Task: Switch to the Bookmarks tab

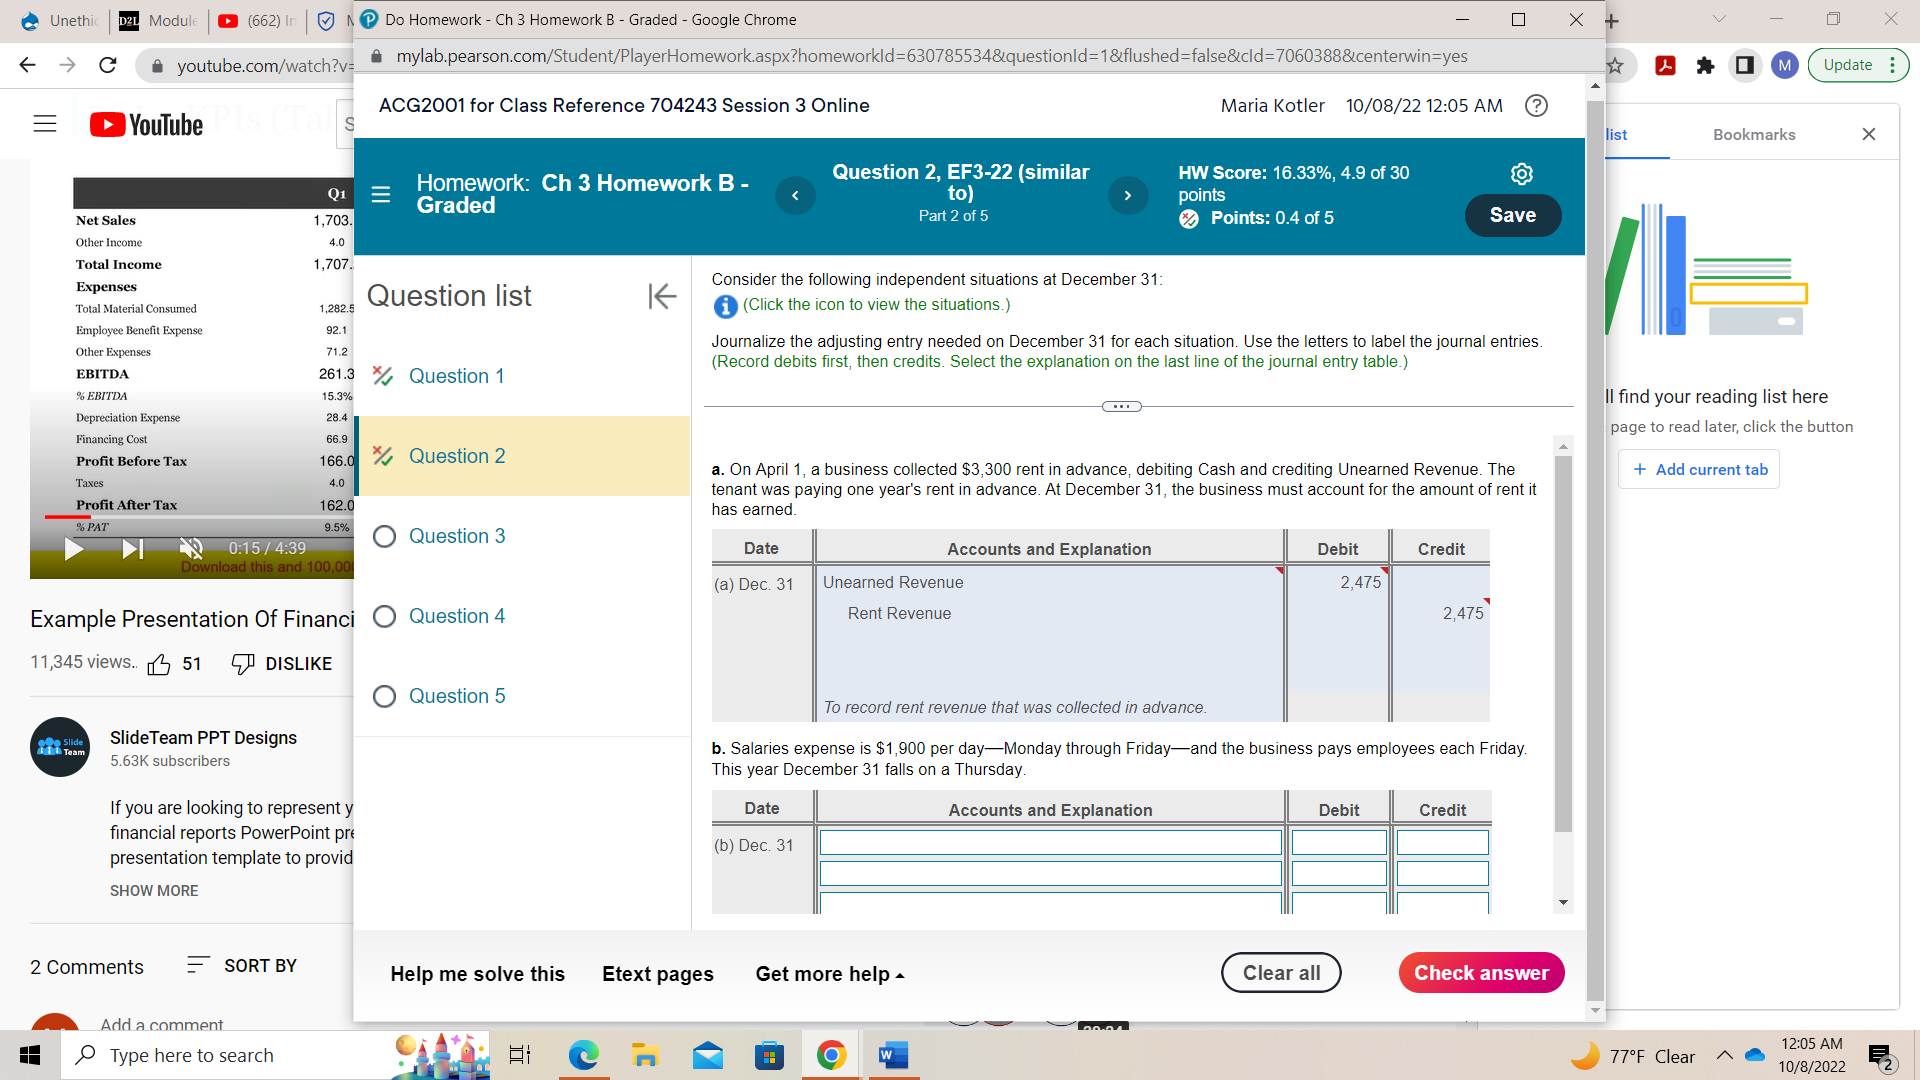Action: tap(1753, 134)
